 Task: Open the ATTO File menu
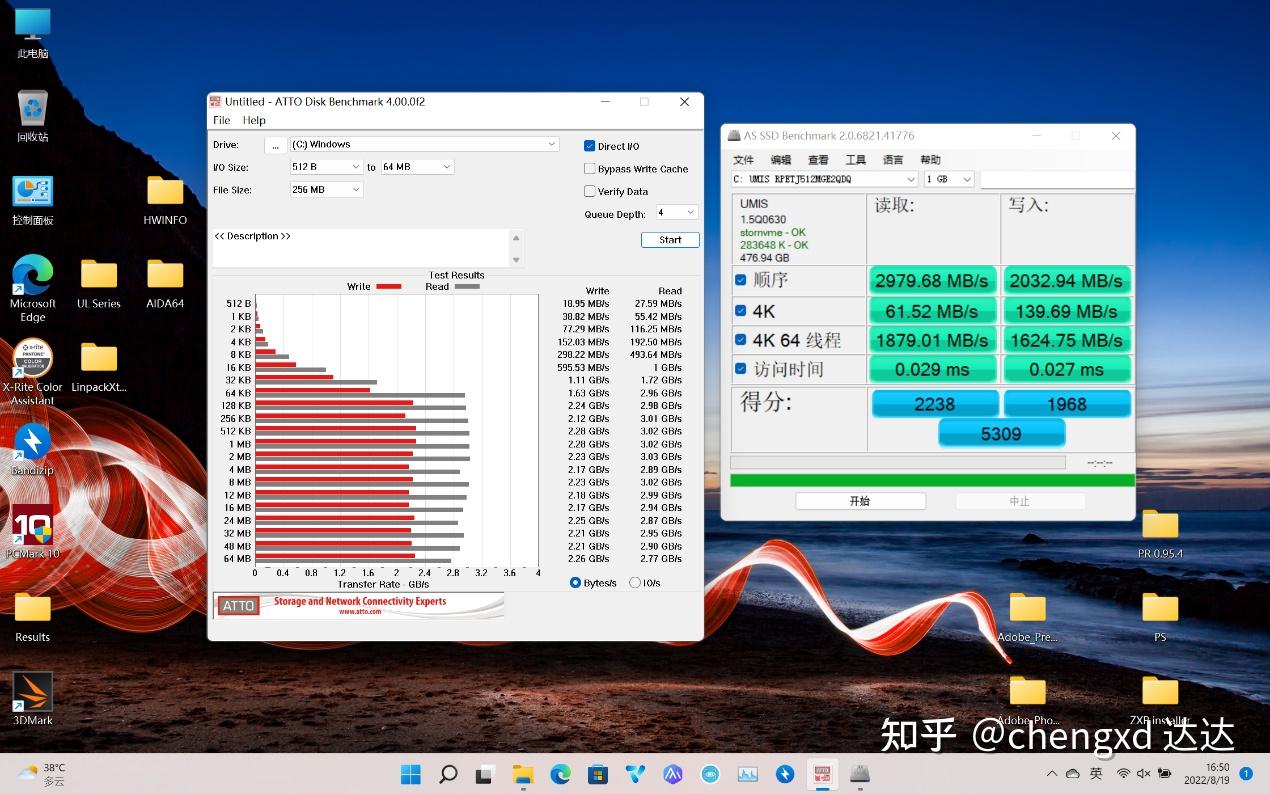[x=222, y=120]
